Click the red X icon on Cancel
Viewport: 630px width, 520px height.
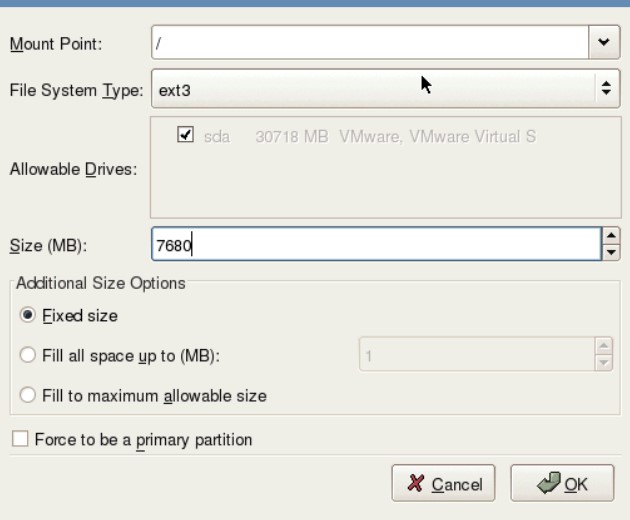(415, 483)
